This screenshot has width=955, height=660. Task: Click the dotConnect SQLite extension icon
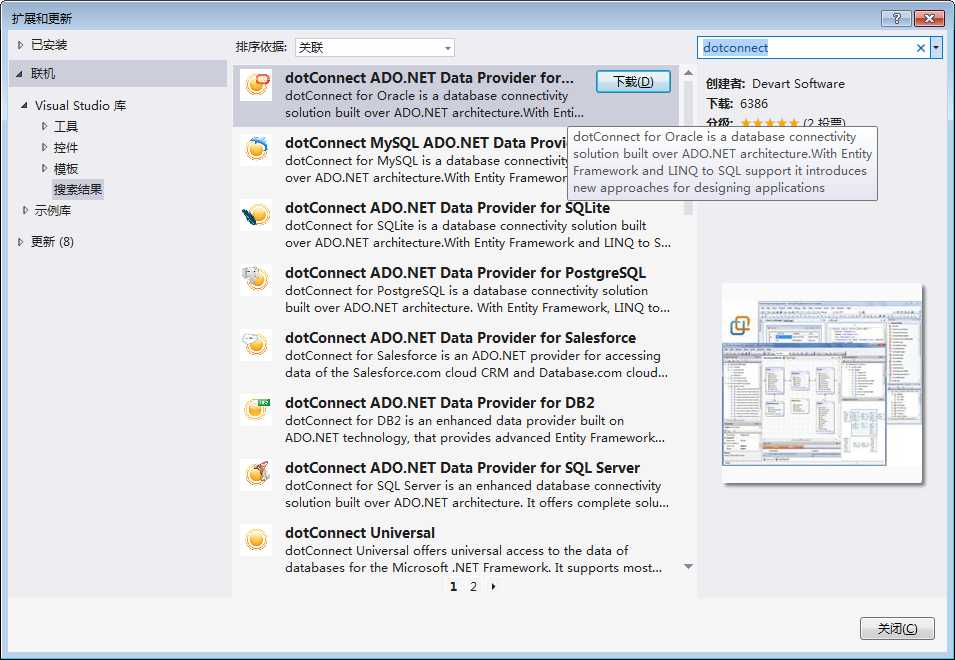coord(256,214)
